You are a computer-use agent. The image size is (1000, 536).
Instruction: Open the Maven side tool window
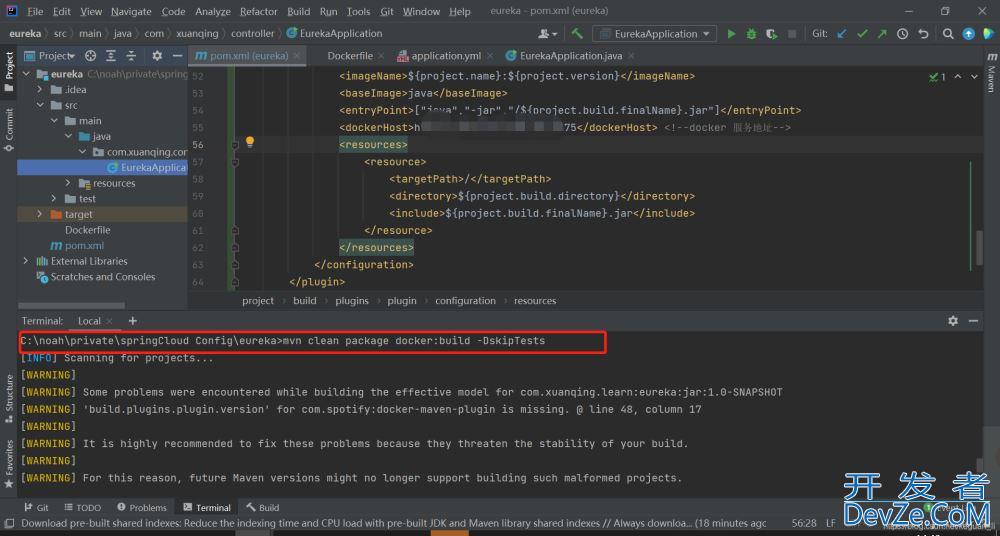point(991,73)
